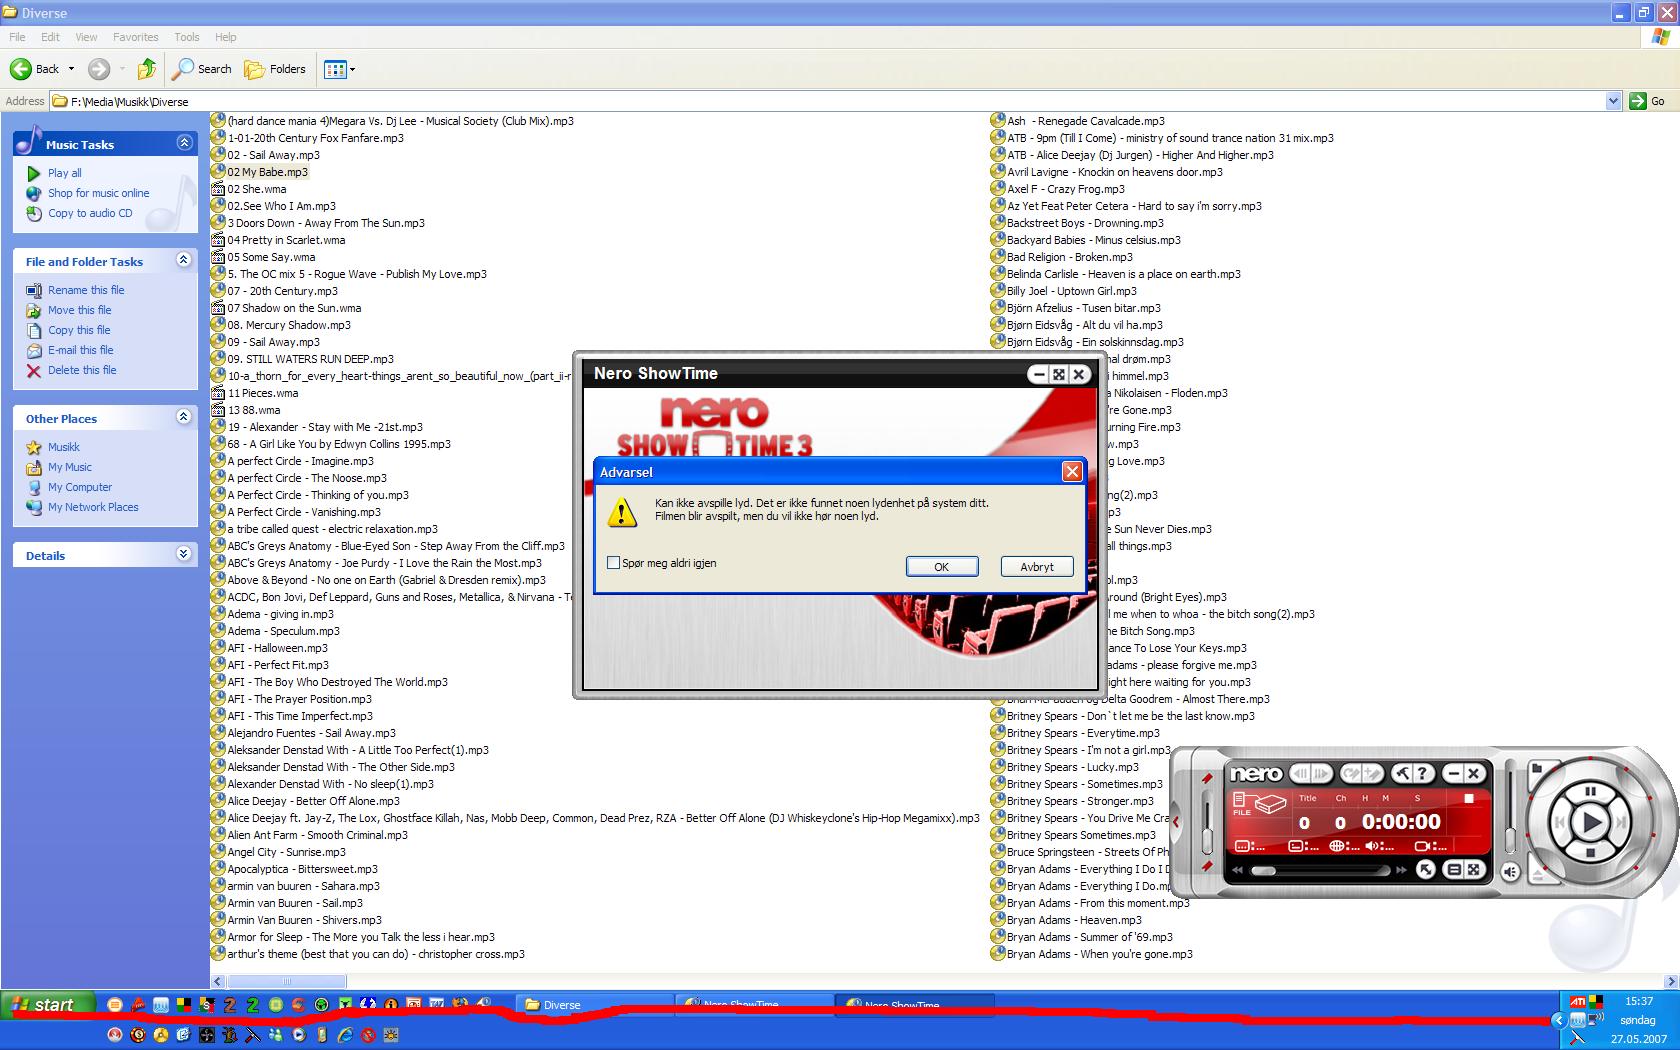This screenshot has width=1680, height=1050.
Task: Open Nero preferences with the hammer icon
Action: [x=1402, y=773]
